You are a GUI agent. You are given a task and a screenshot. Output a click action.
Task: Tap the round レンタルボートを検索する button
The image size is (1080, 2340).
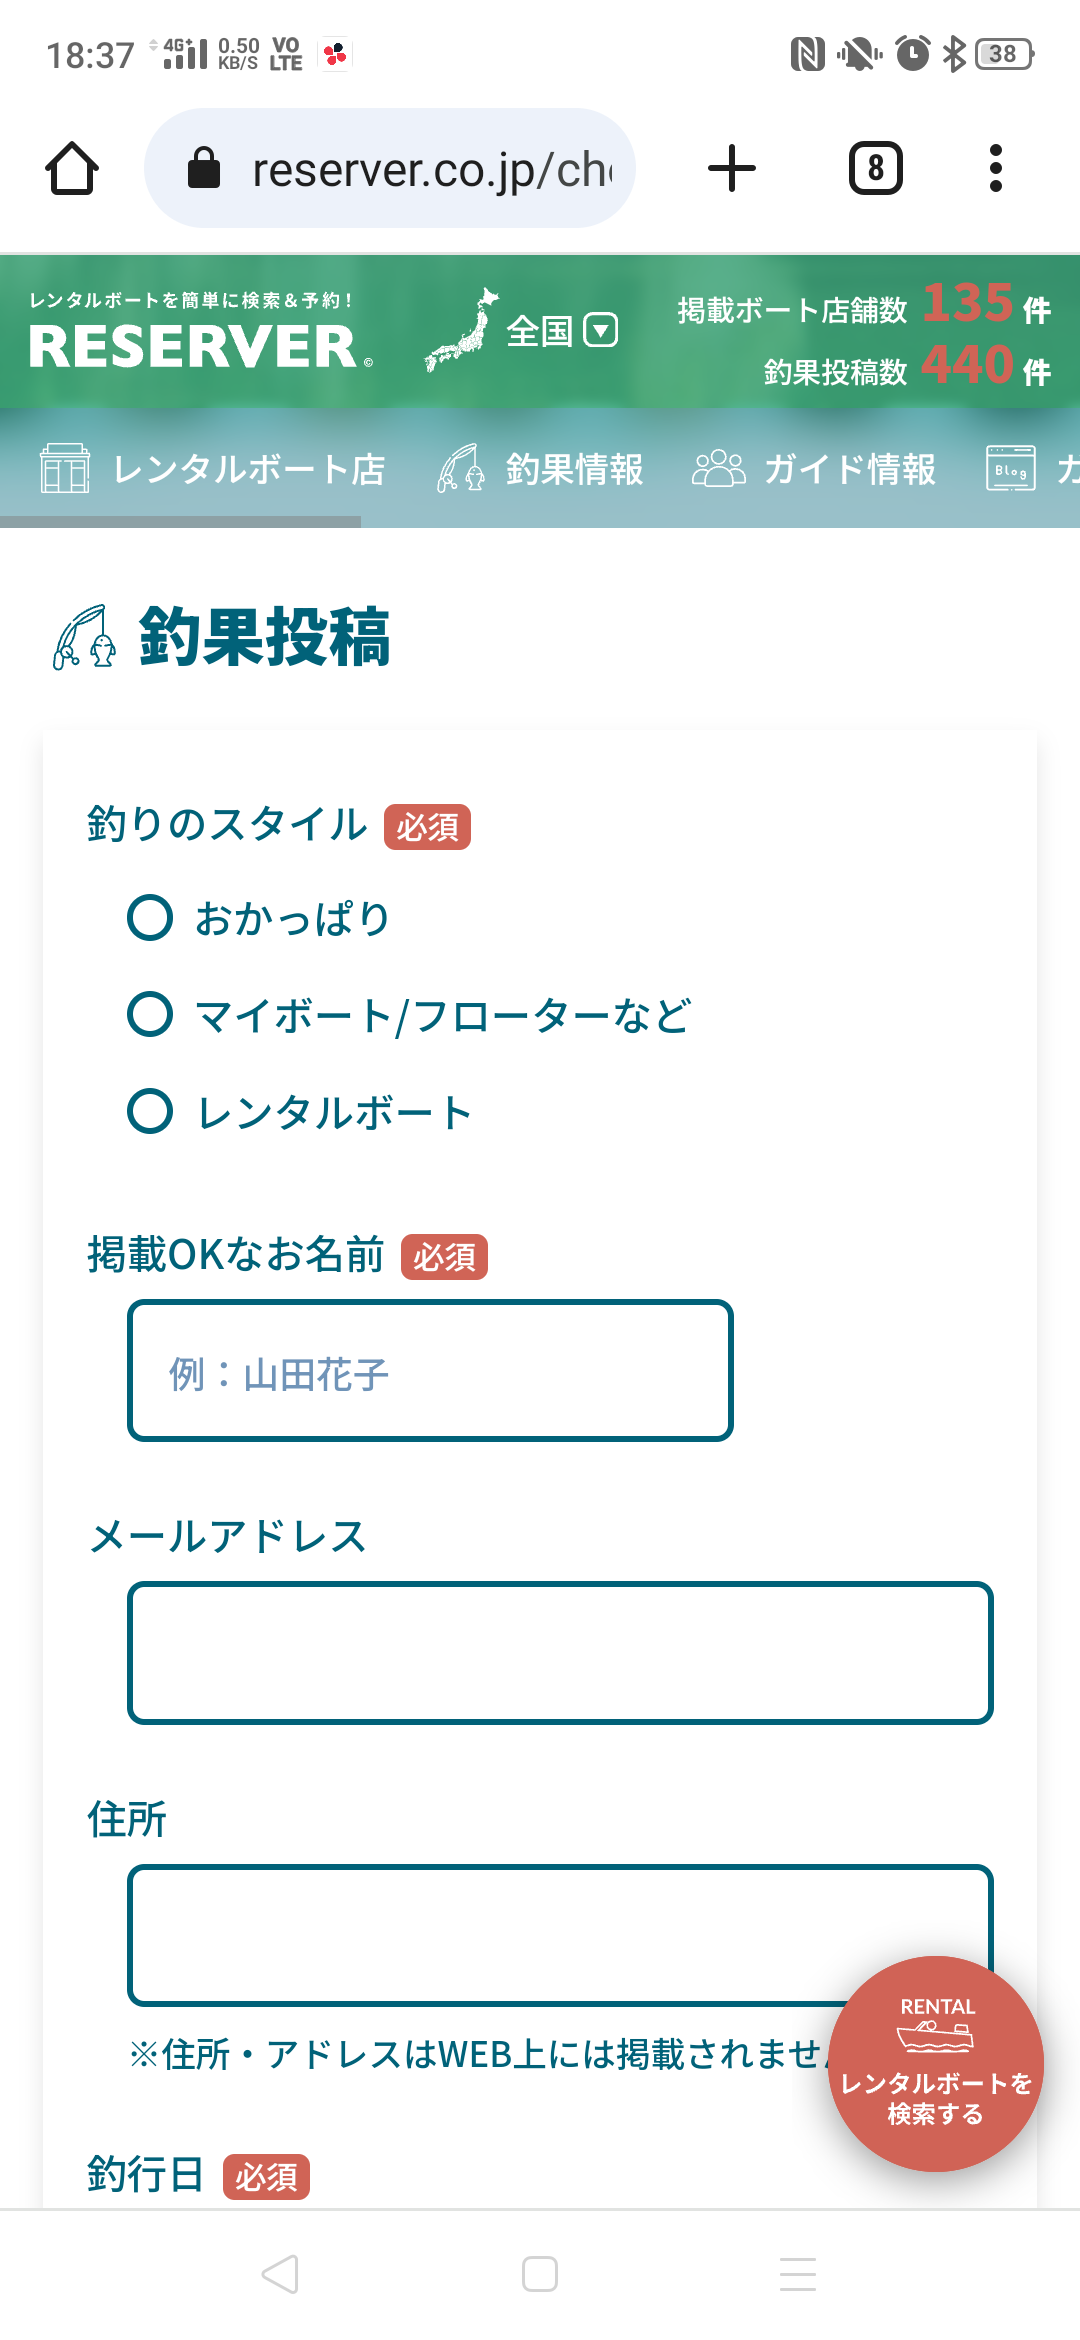coord(936,2064)
